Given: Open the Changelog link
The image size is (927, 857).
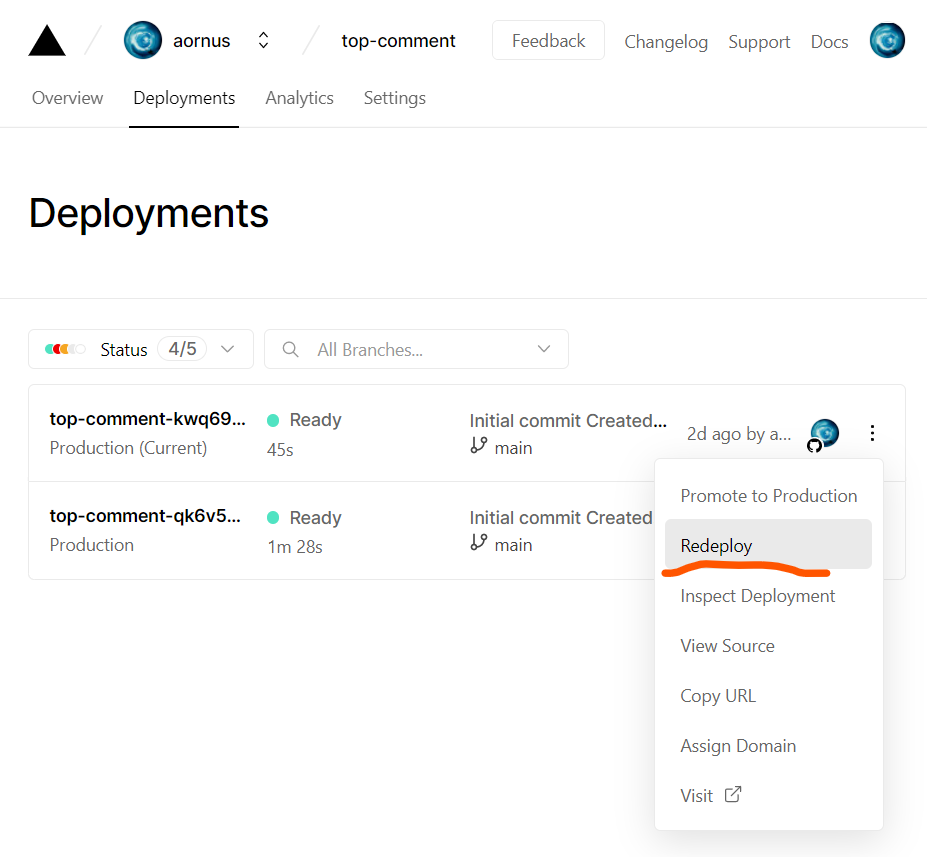Looking at the screenshot, I should (665, 42).
